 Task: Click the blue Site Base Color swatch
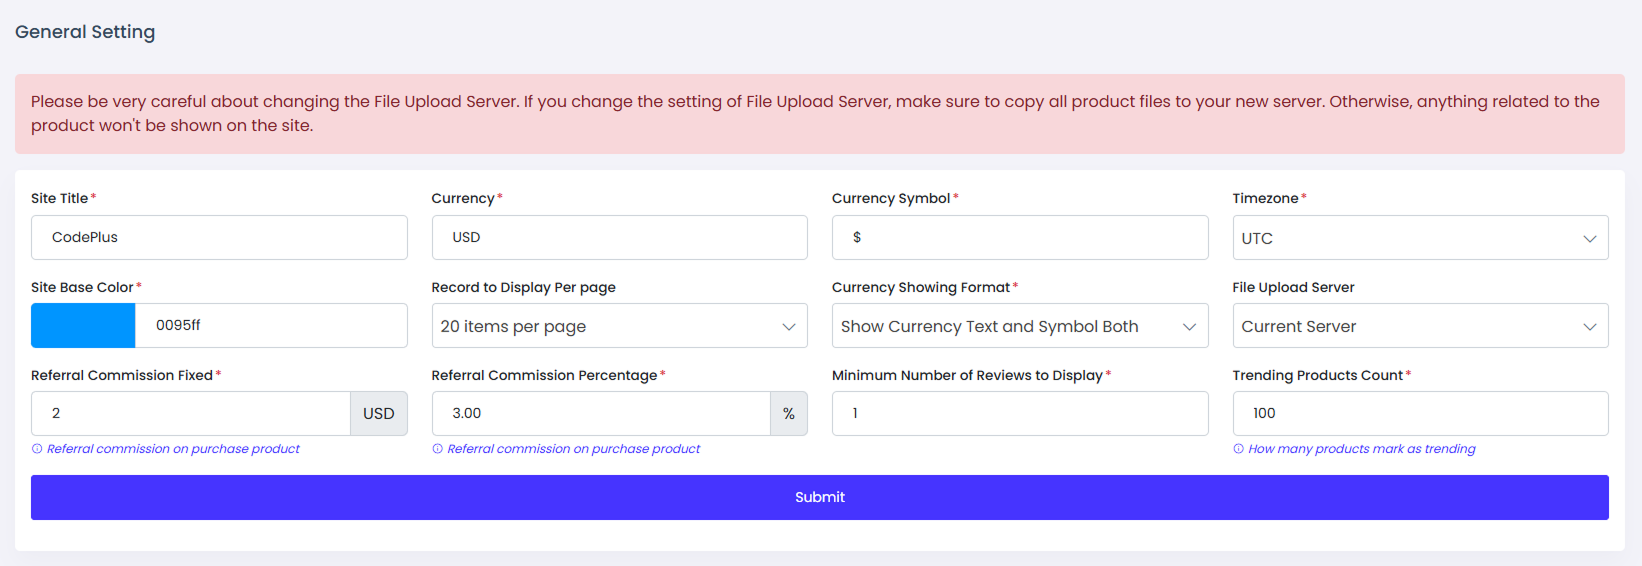[x=83, y=326]
